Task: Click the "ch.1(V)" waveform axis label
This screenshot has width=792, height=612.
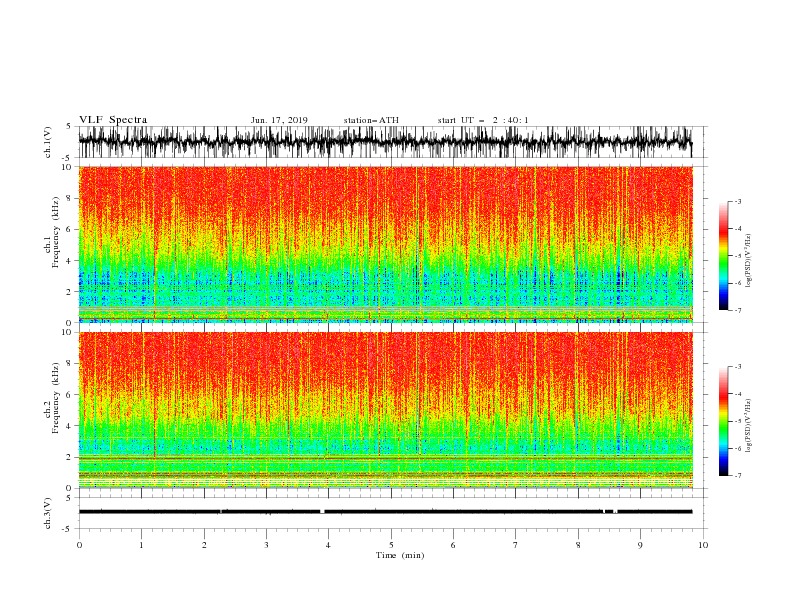Action: click(x=48, y=142)
